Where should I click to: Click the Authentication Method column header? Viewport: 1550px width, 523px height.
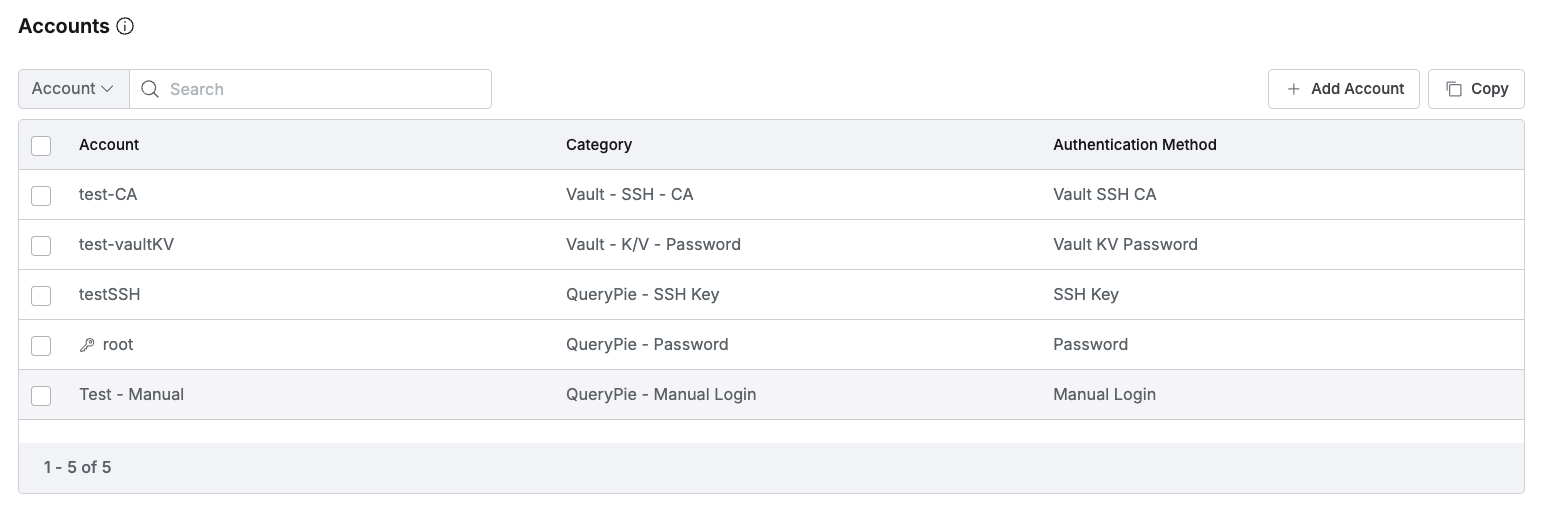pos(1135,145)
